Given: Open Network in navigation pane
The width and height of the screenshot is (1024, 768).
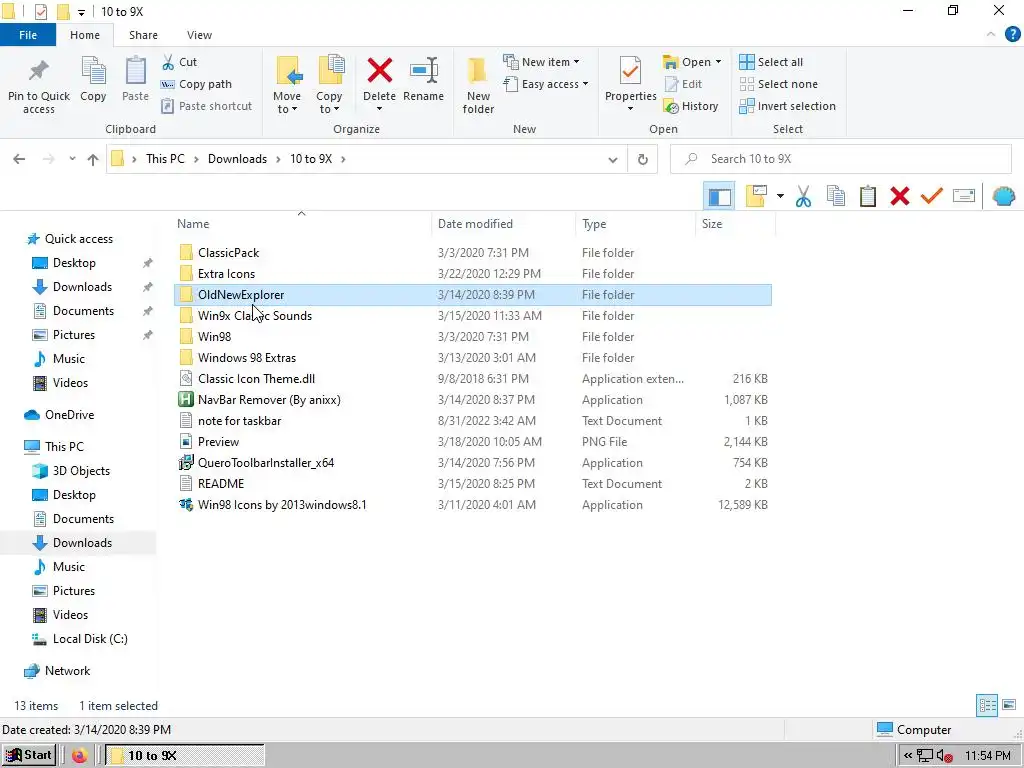Looking at the screenshot, I should pos(67,671).
